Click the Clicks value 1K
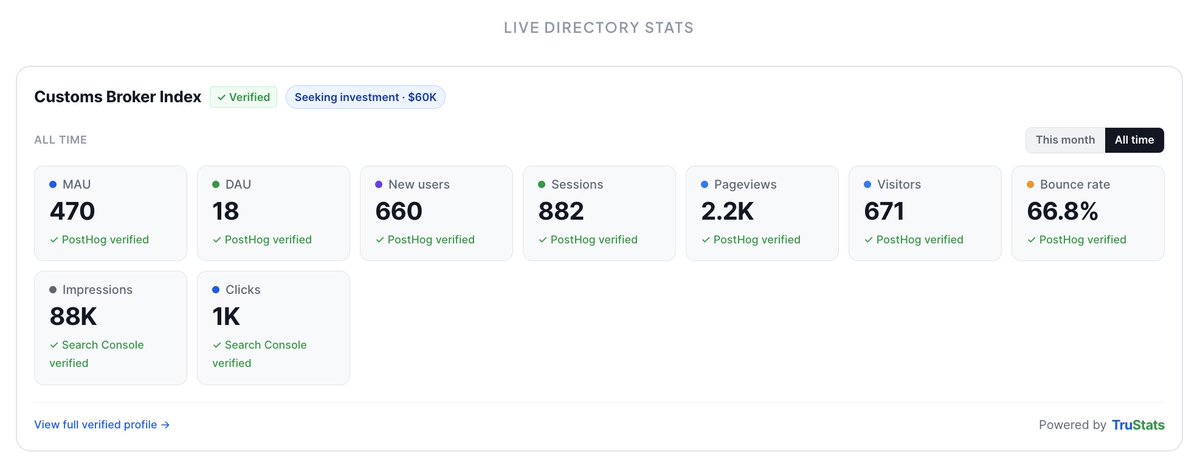This screenshot has height=471, width=1200. pyautogui.click(x=227, y=317)
